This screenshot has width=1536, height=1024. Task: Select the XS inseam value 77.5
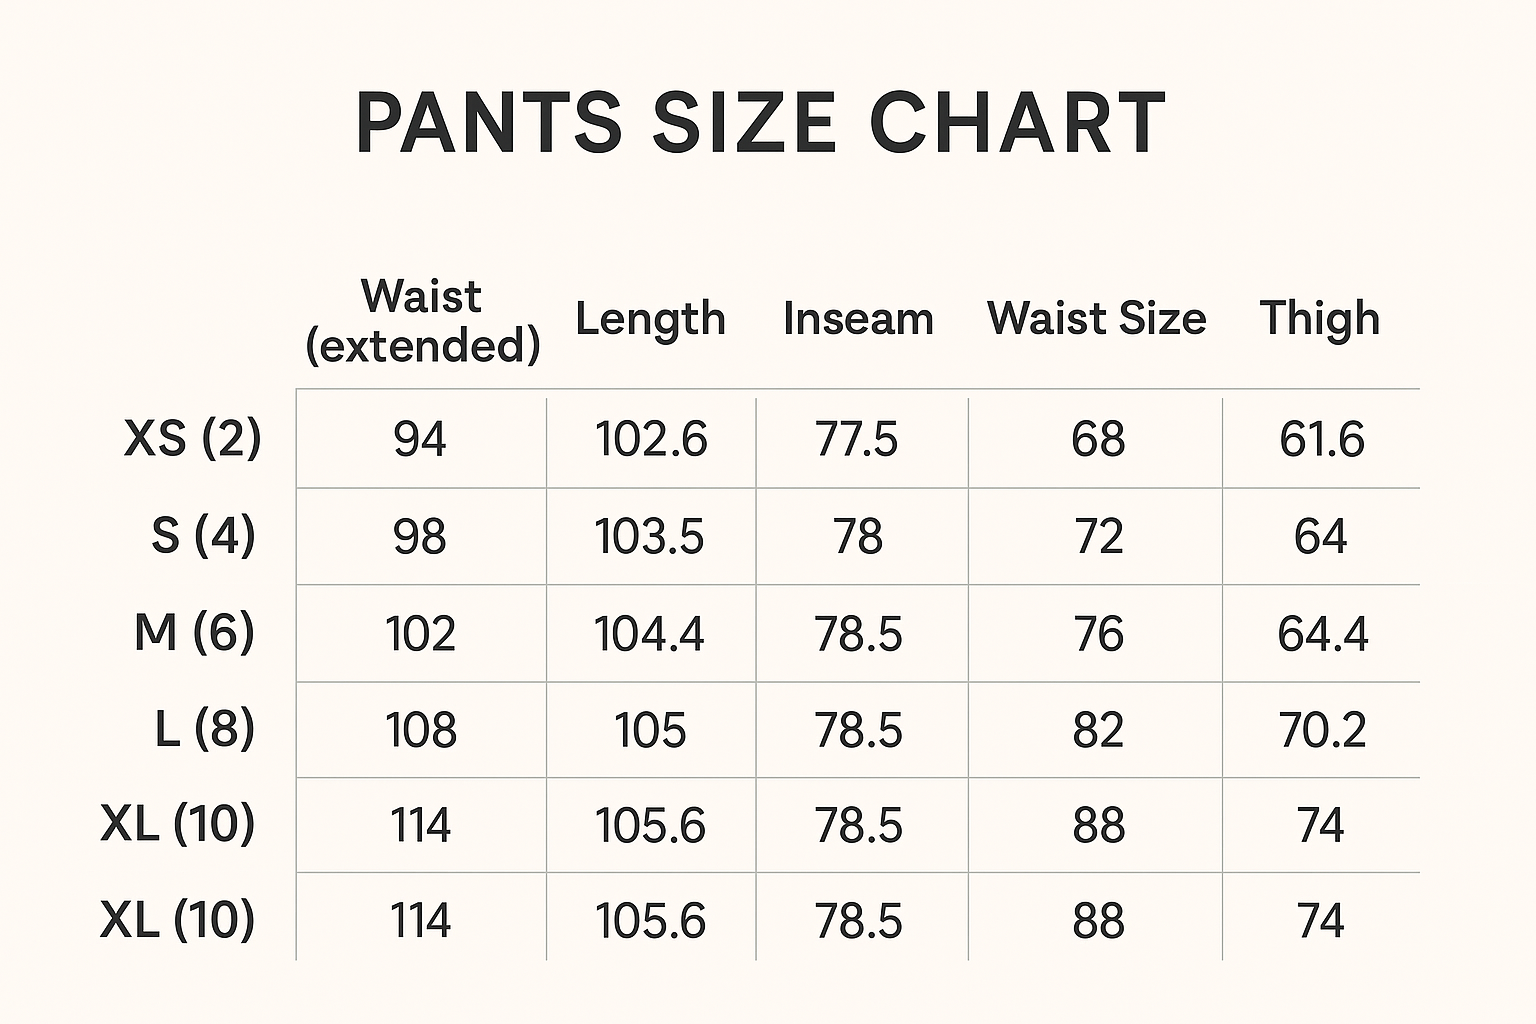tap(857, 439)
